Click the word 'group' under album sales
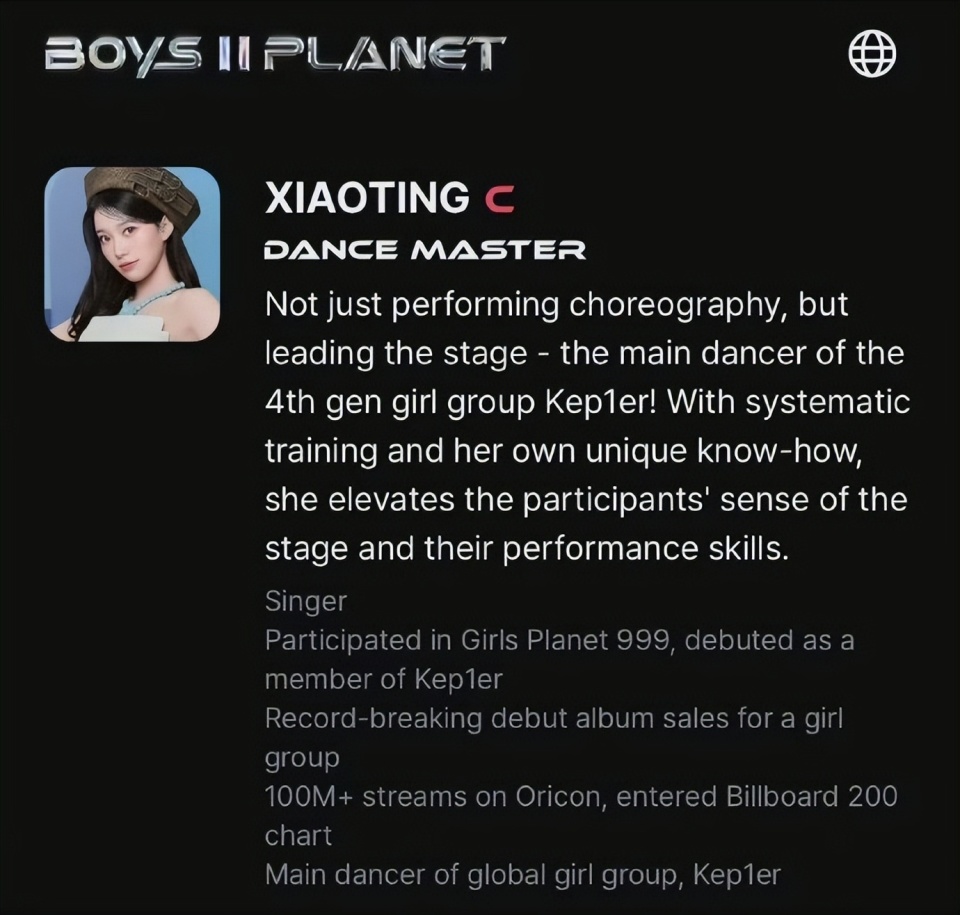The width and height of the screenshot is (960, 915). coord(302,758)
